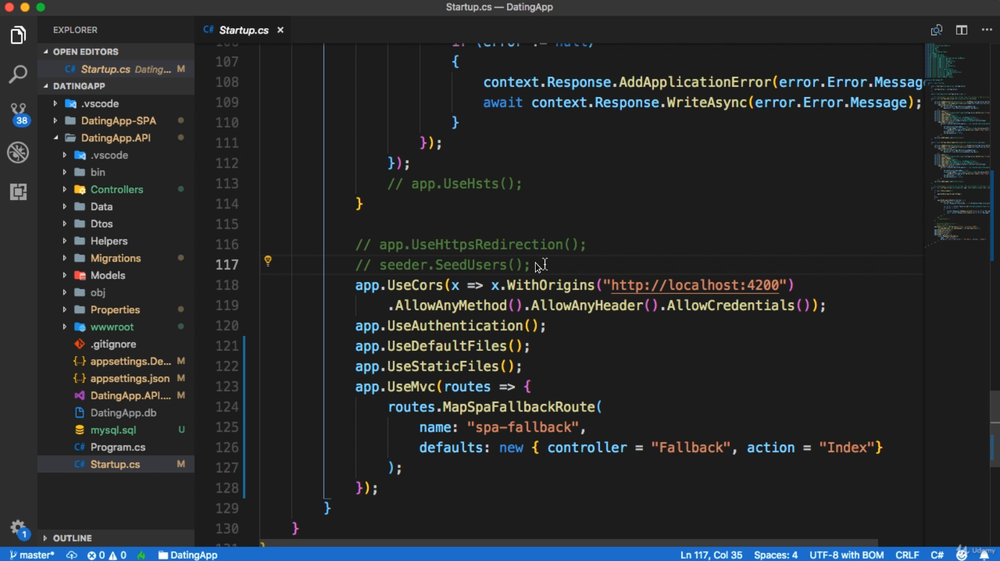The image size is (1000, 561).
Task: Collapse the DatingApp.API folder
Action: tap(115, 138)
